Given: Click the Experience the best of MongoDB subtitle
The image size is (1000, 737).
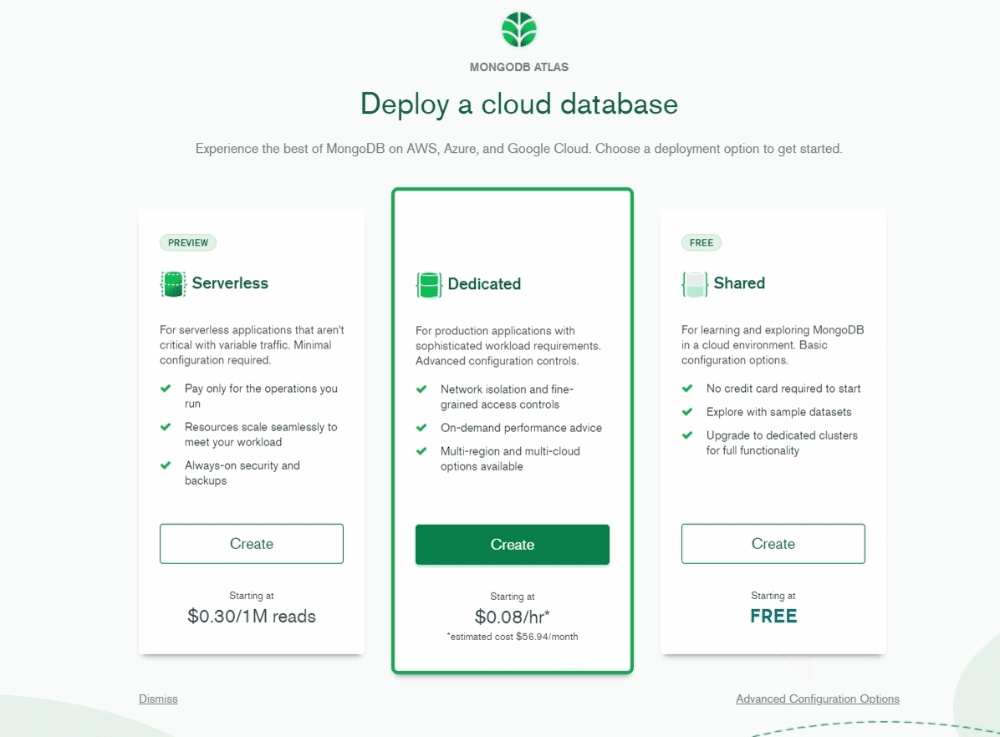Looking at the screenshot, I should coord(518,149).
